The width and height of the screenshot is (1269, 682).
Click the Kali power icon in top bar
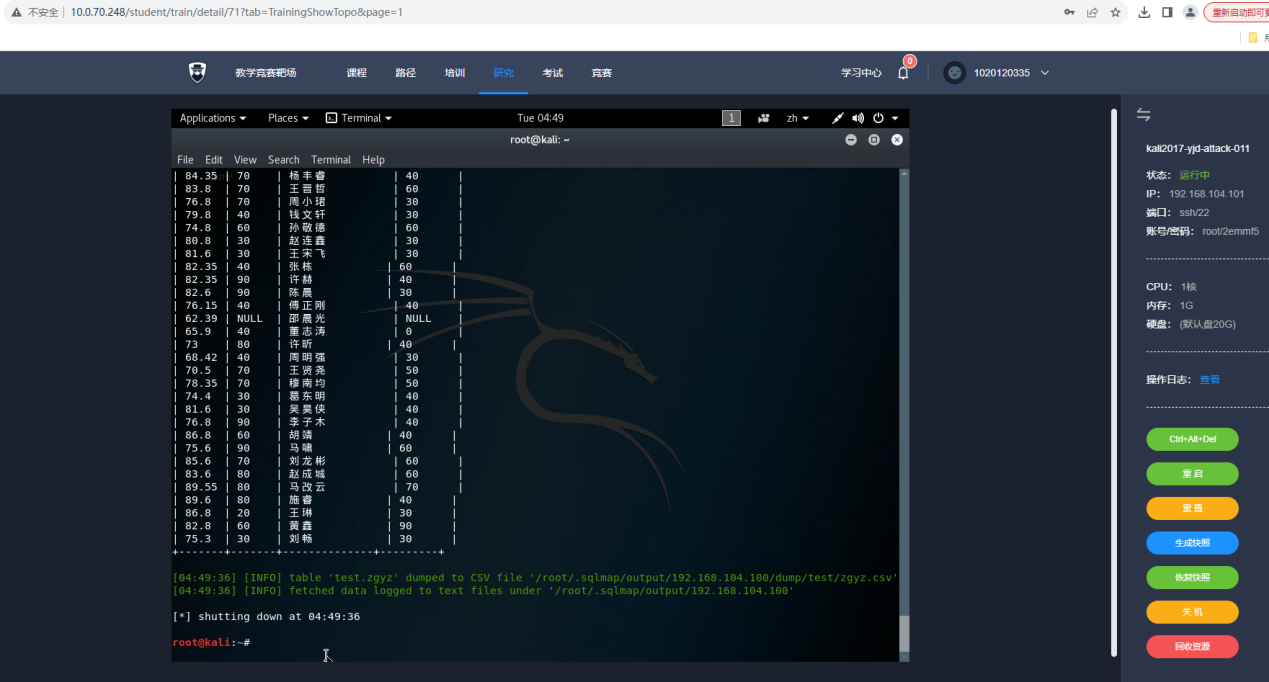click(x=879, y=118)
